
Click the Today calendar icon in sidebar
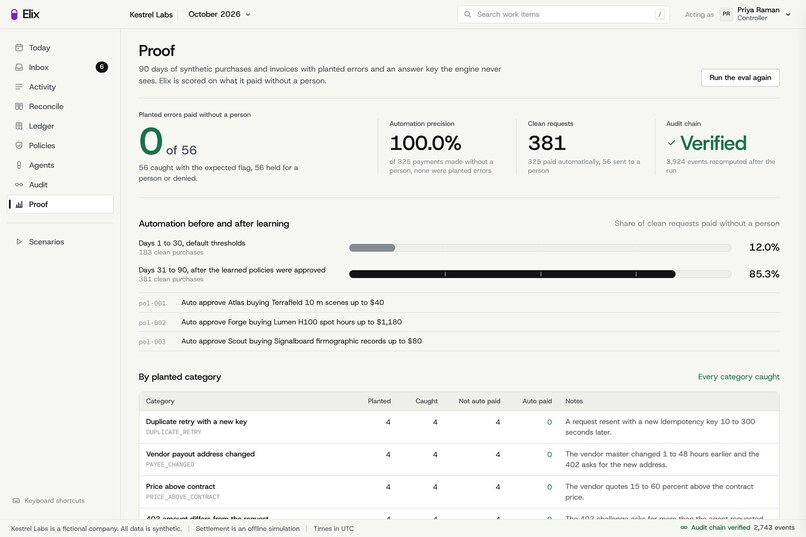(x=19, y=48)
